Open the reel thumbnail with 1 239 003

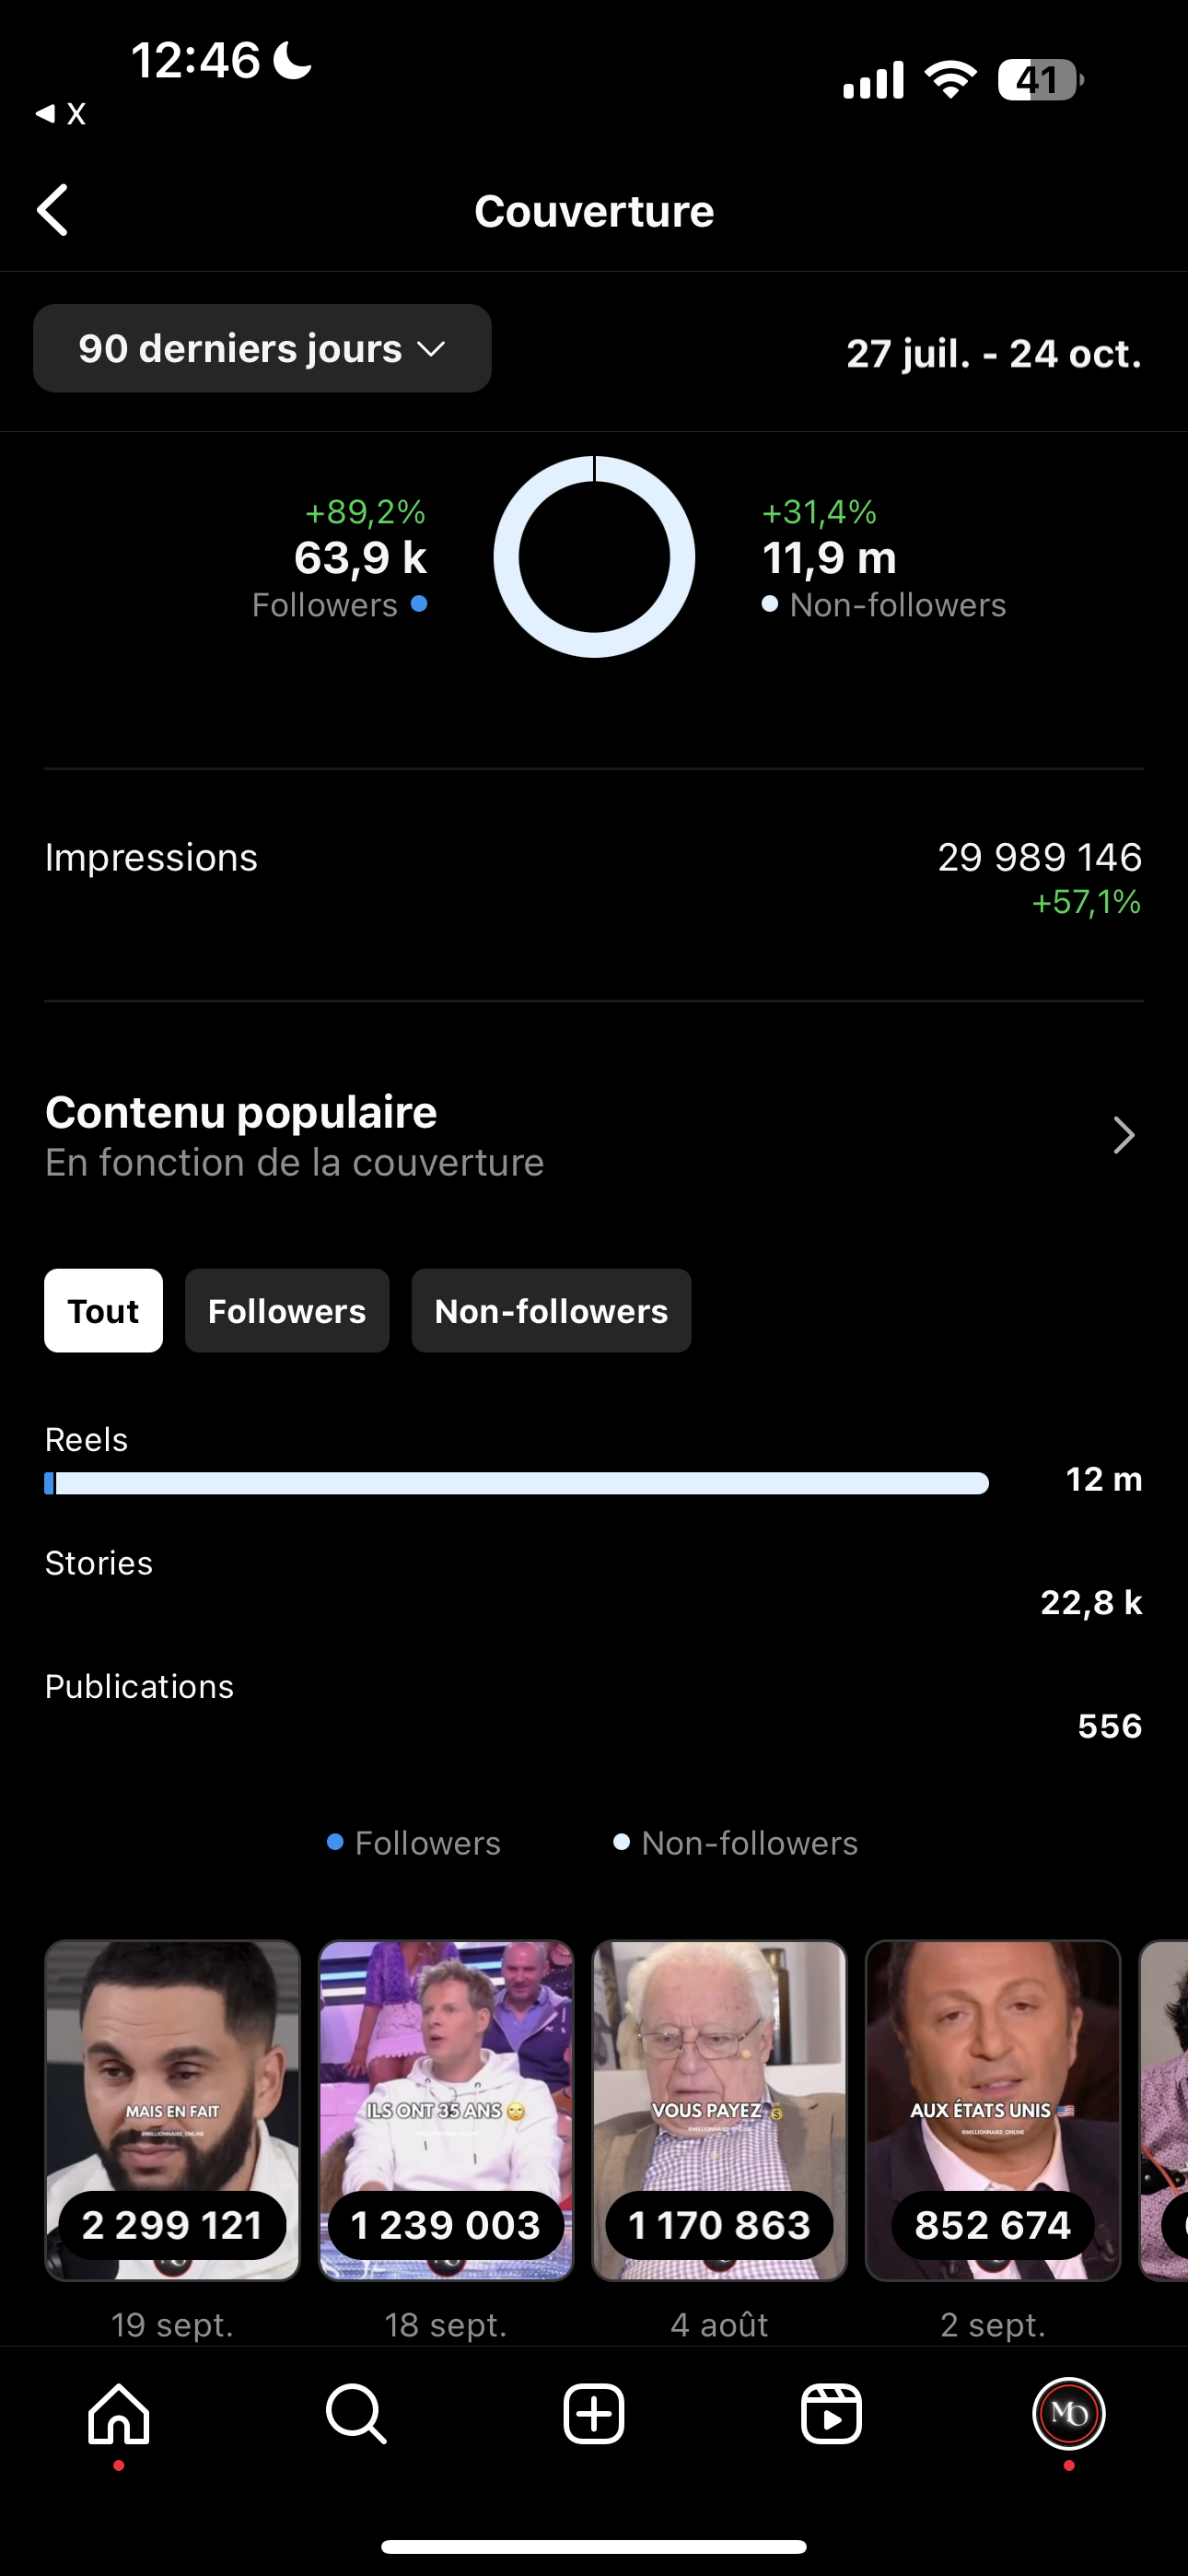pos(446,2110)
